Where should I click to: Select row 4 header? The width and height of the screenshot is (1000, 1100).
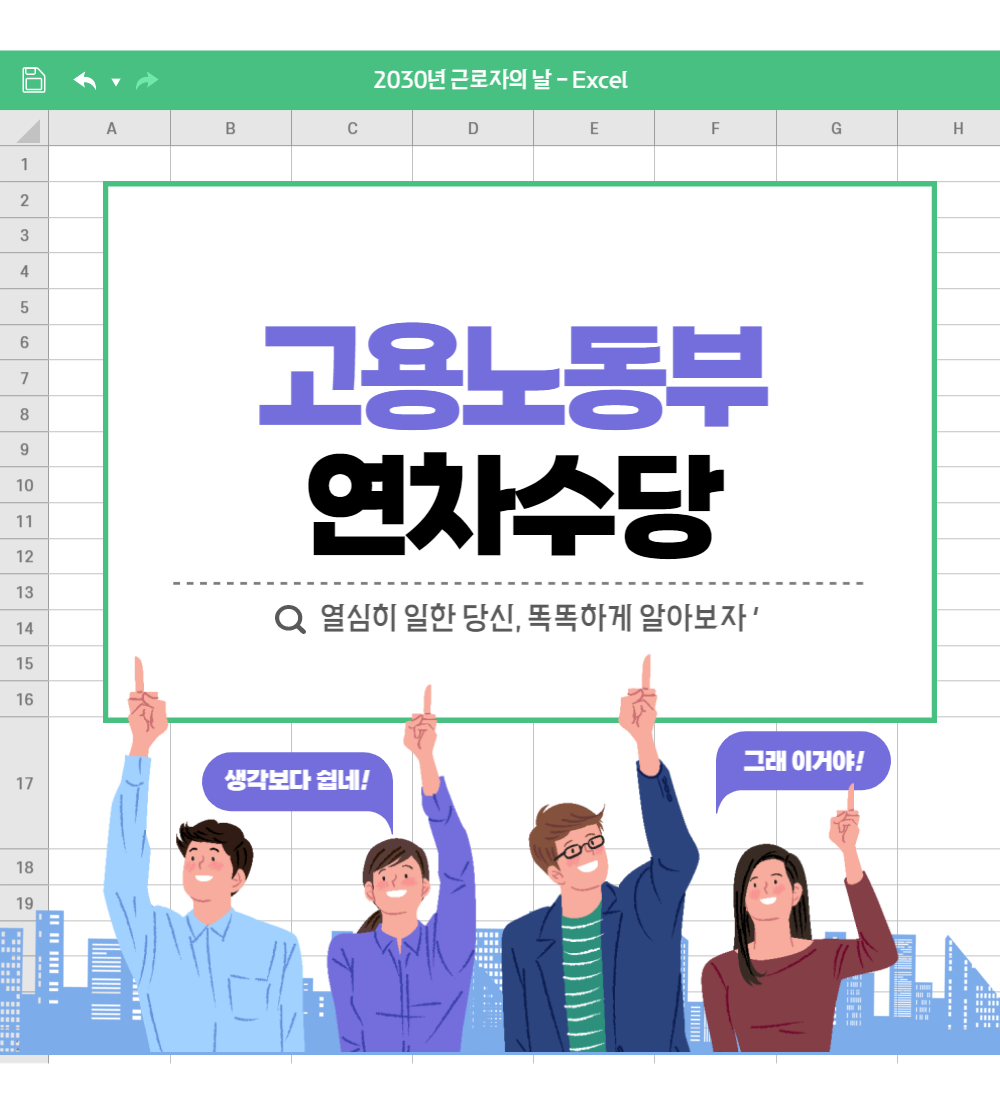pyautogui.click(x=25, y=271)
